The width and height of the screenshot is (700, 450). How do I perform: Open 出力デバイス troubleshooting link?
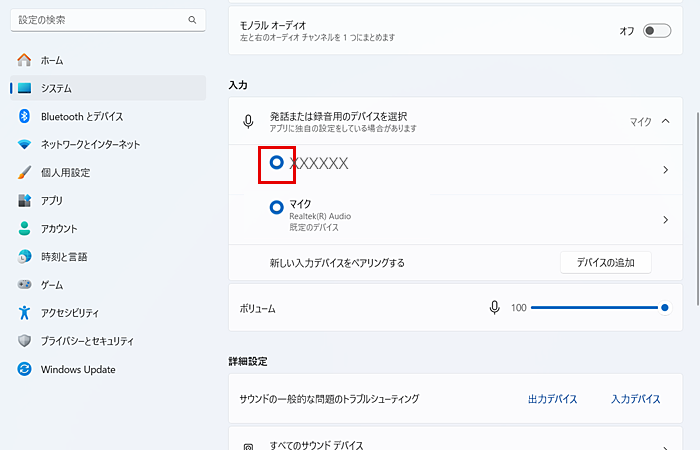(x=552, y=399)
